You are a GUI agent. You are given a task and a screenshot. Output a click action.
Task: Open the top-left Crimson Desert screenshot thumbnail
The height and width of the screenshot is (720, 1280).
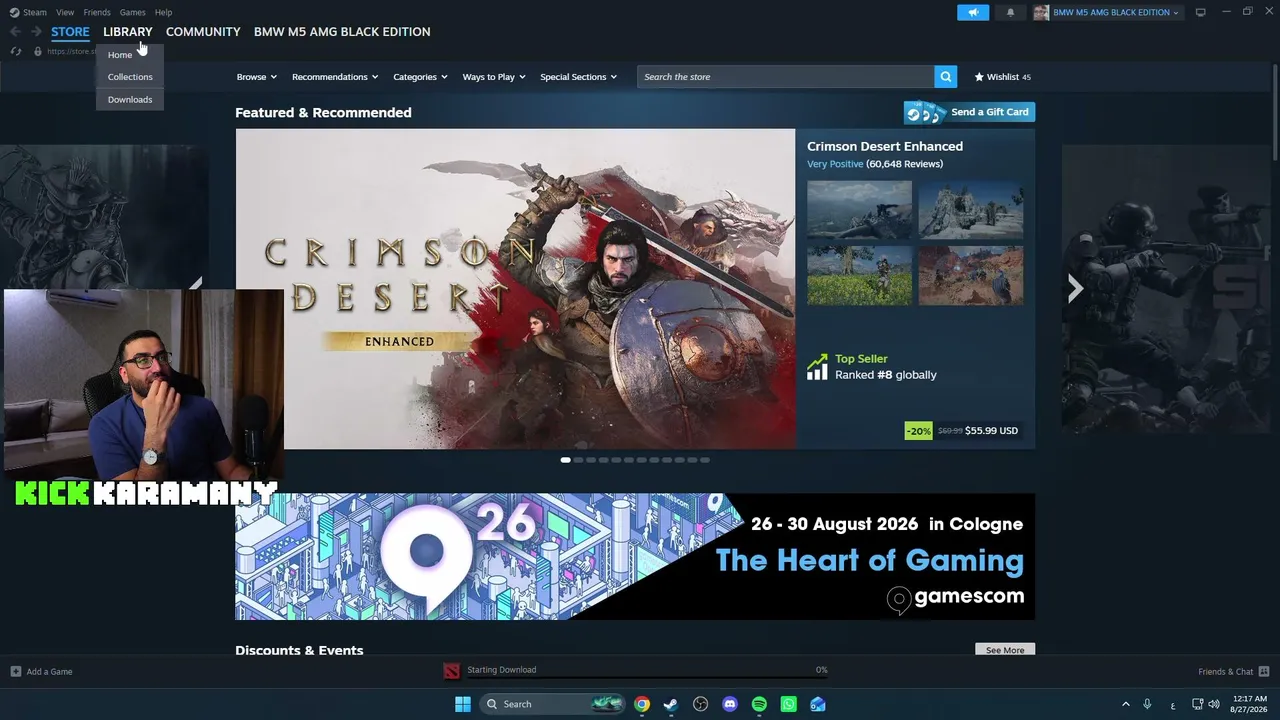point(859,210)
